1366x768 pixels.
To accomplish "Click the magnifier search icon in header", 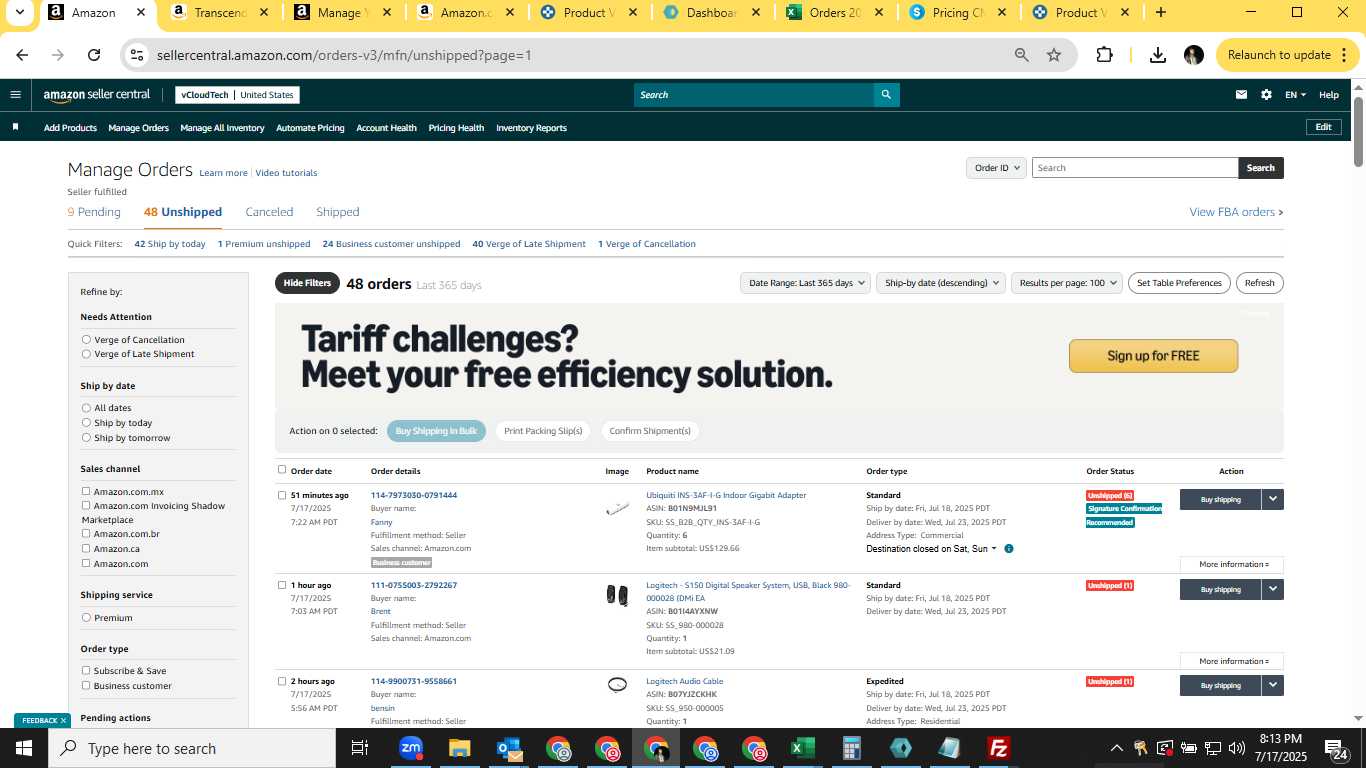I will [886, 95].
